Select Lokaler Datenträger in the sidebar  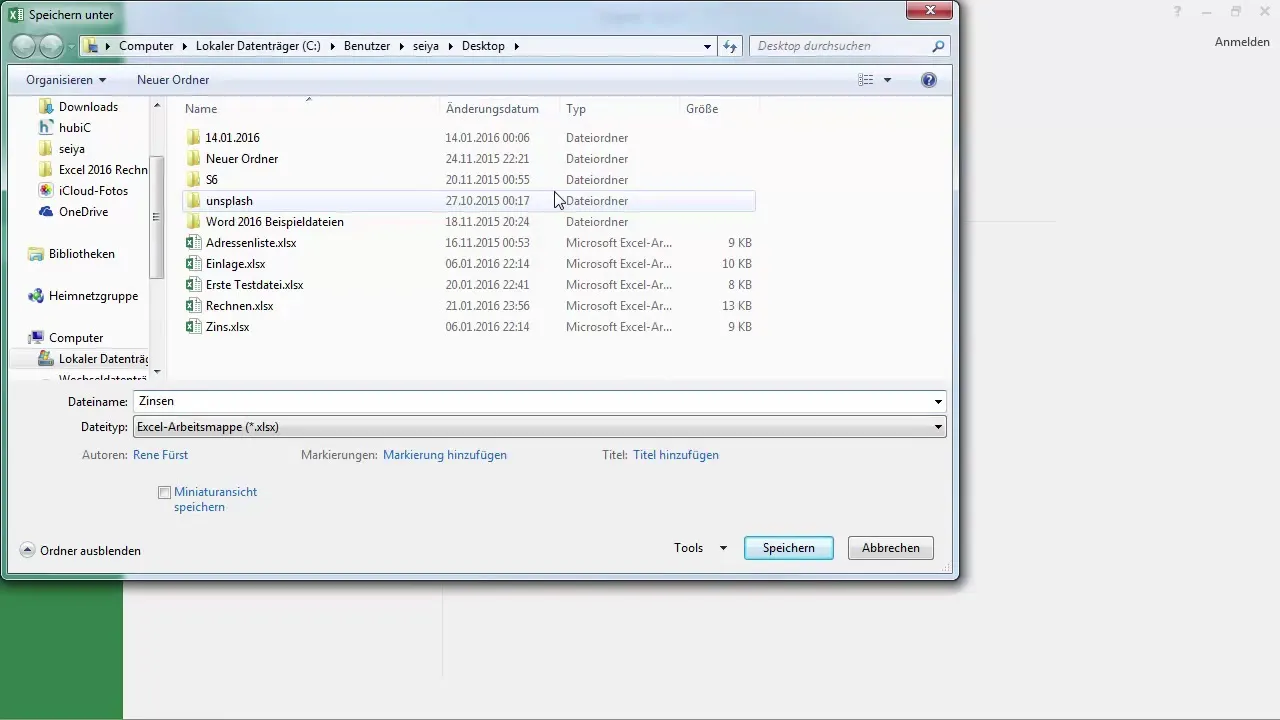coord(103,359)
